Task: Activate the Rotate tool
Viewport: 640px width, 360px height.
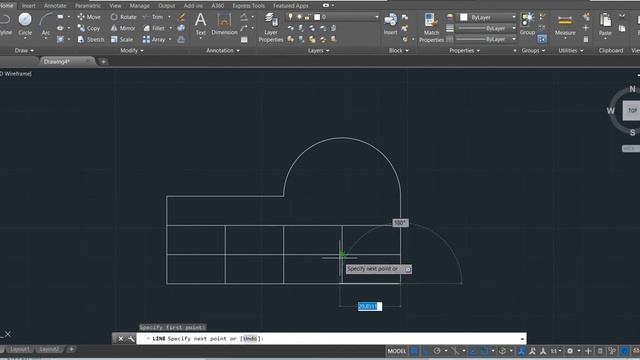Action: pyautogui.click(x=124, y=17)
